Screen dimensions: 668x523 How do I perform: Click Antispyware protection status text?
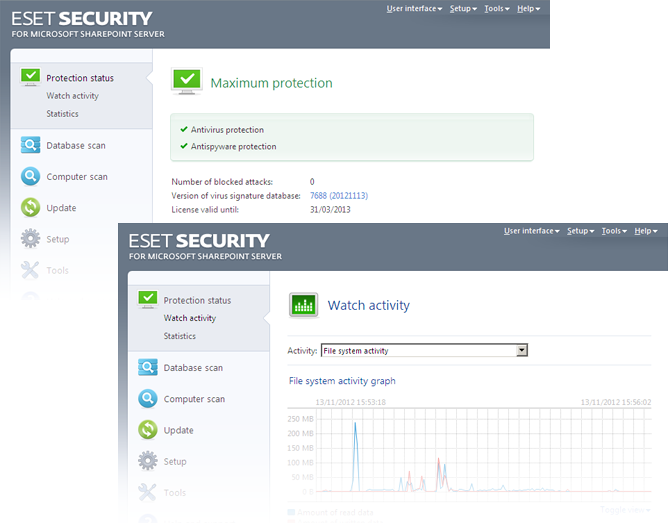[x=233, y=146]
